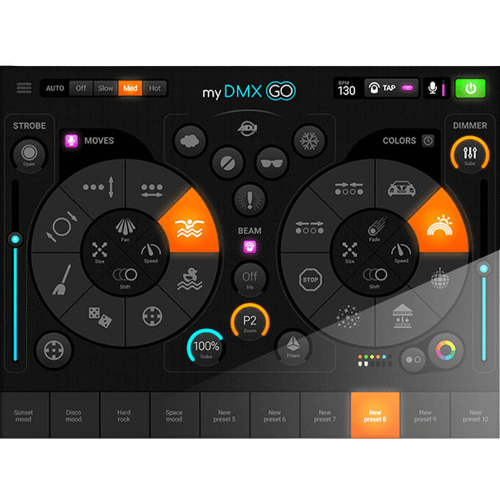The height and width of the screenshot is (500, 500).
Task: Choose the dice random move effect
Action: coord(100,317)
